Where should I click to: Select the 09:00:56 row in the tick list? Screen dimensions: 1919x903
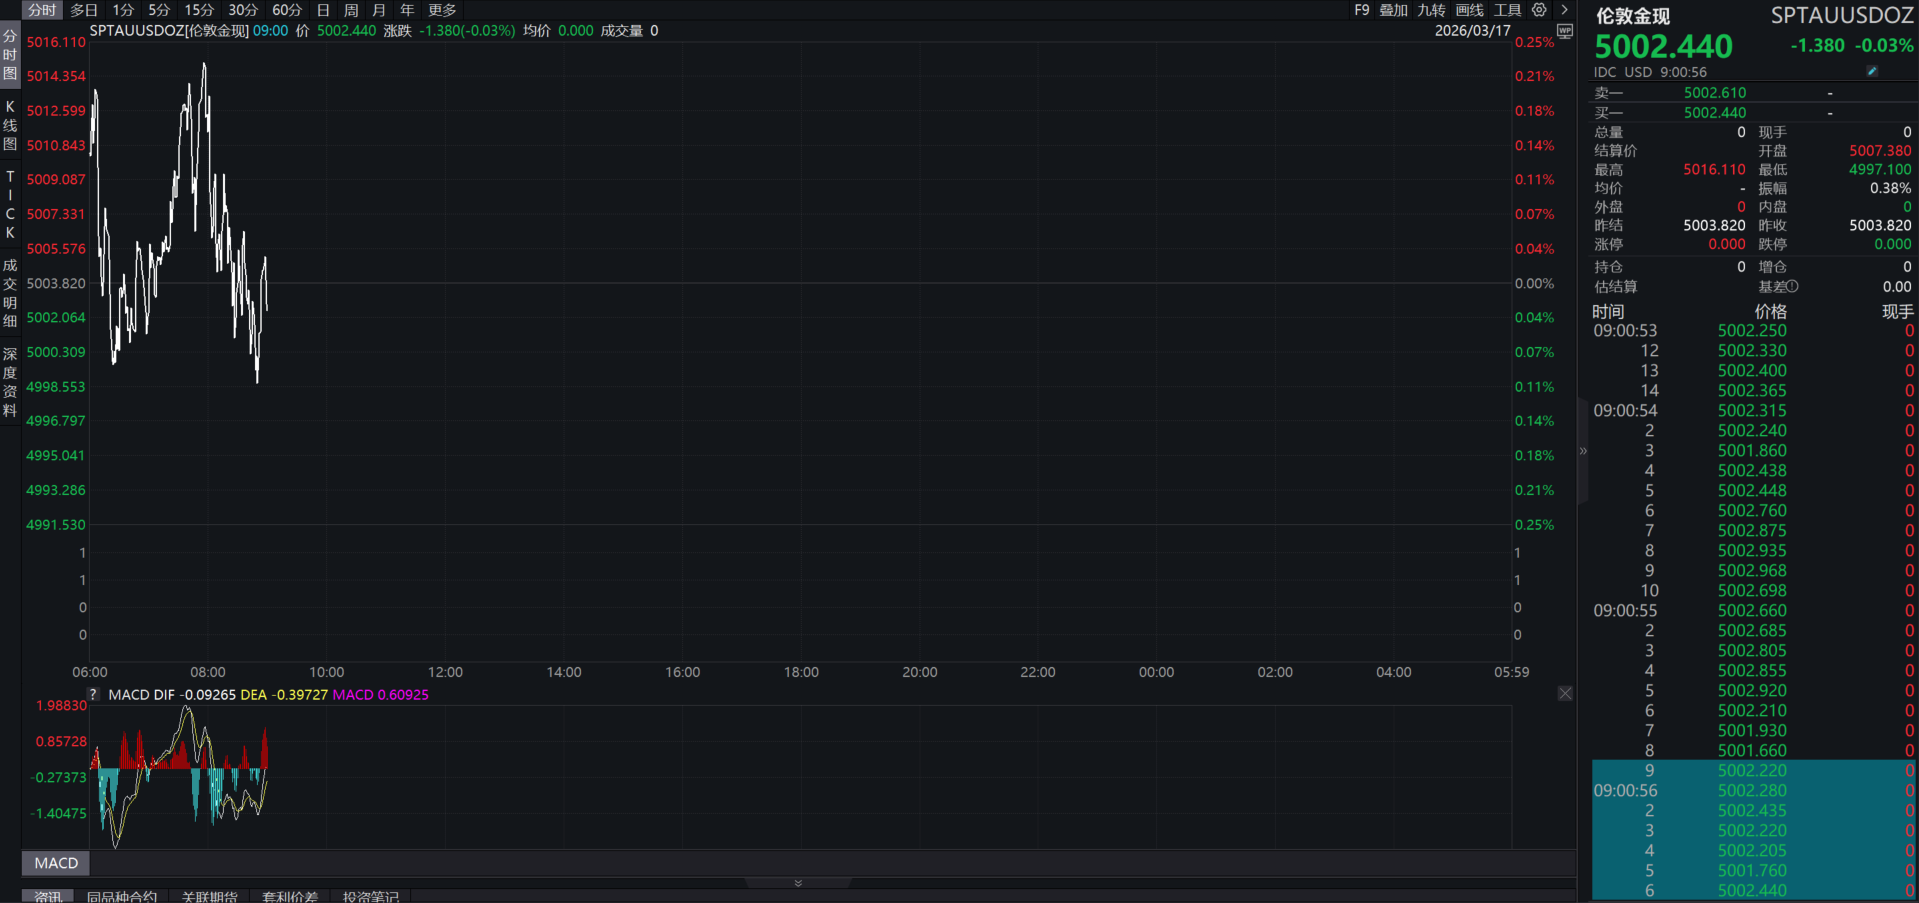click(x=1750, y=791)
